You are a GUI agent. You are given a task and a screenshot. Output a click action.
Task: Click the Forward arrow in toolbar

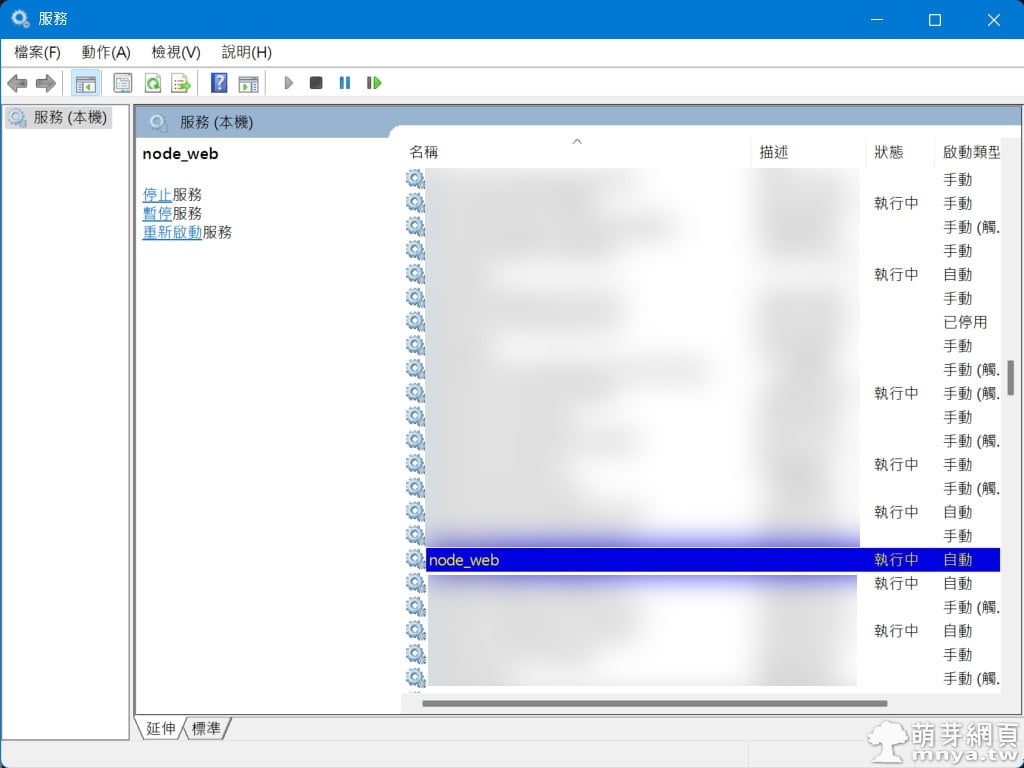[x=45, y=83]
